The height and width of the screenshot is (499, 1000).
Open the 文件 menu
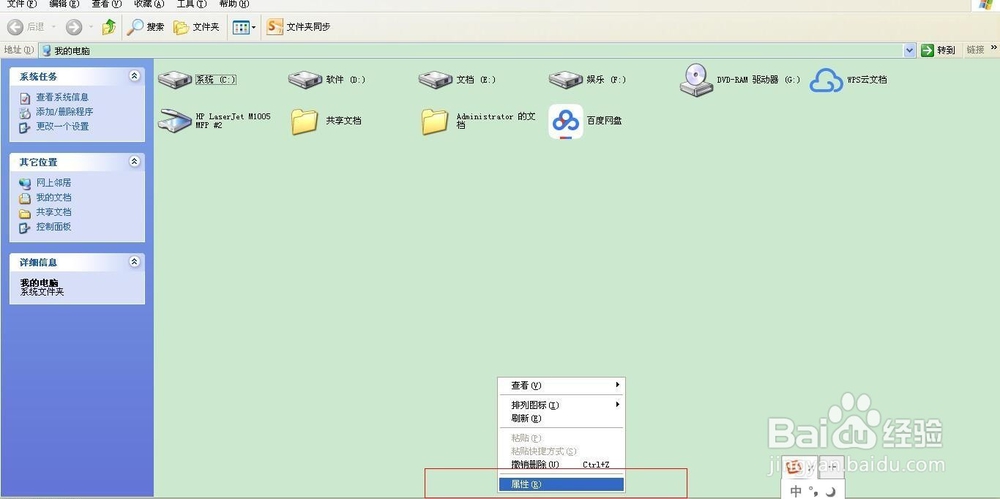pos(21,4)
